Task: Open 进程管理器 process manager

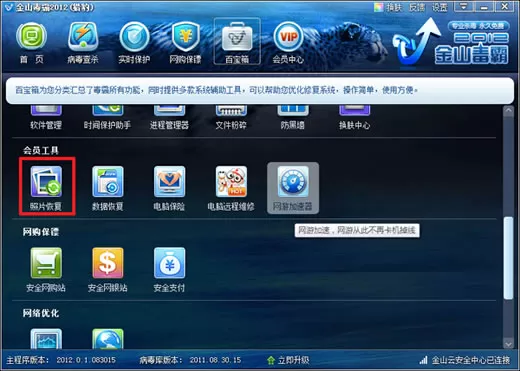Action: (169, 118)
